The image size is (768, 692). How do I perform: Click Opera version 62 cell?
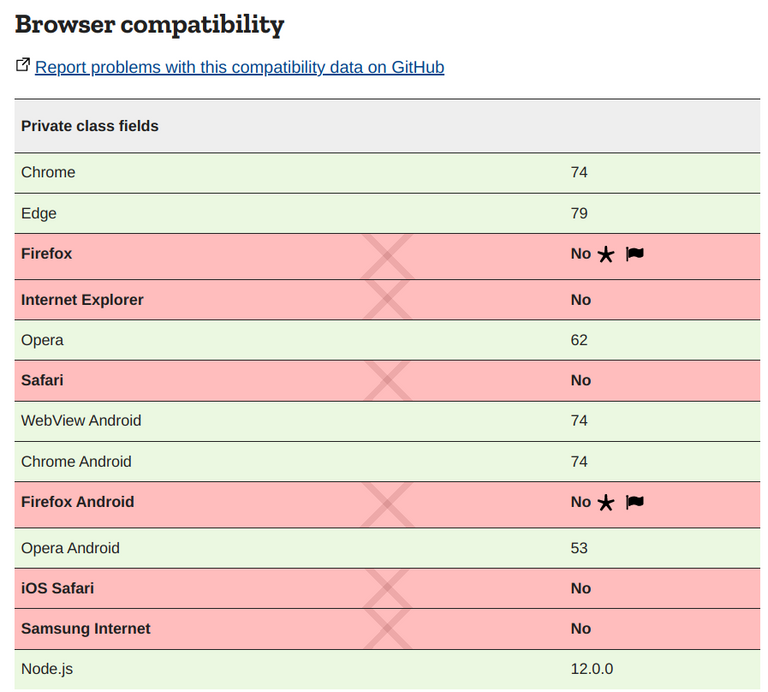click(579, 340)
